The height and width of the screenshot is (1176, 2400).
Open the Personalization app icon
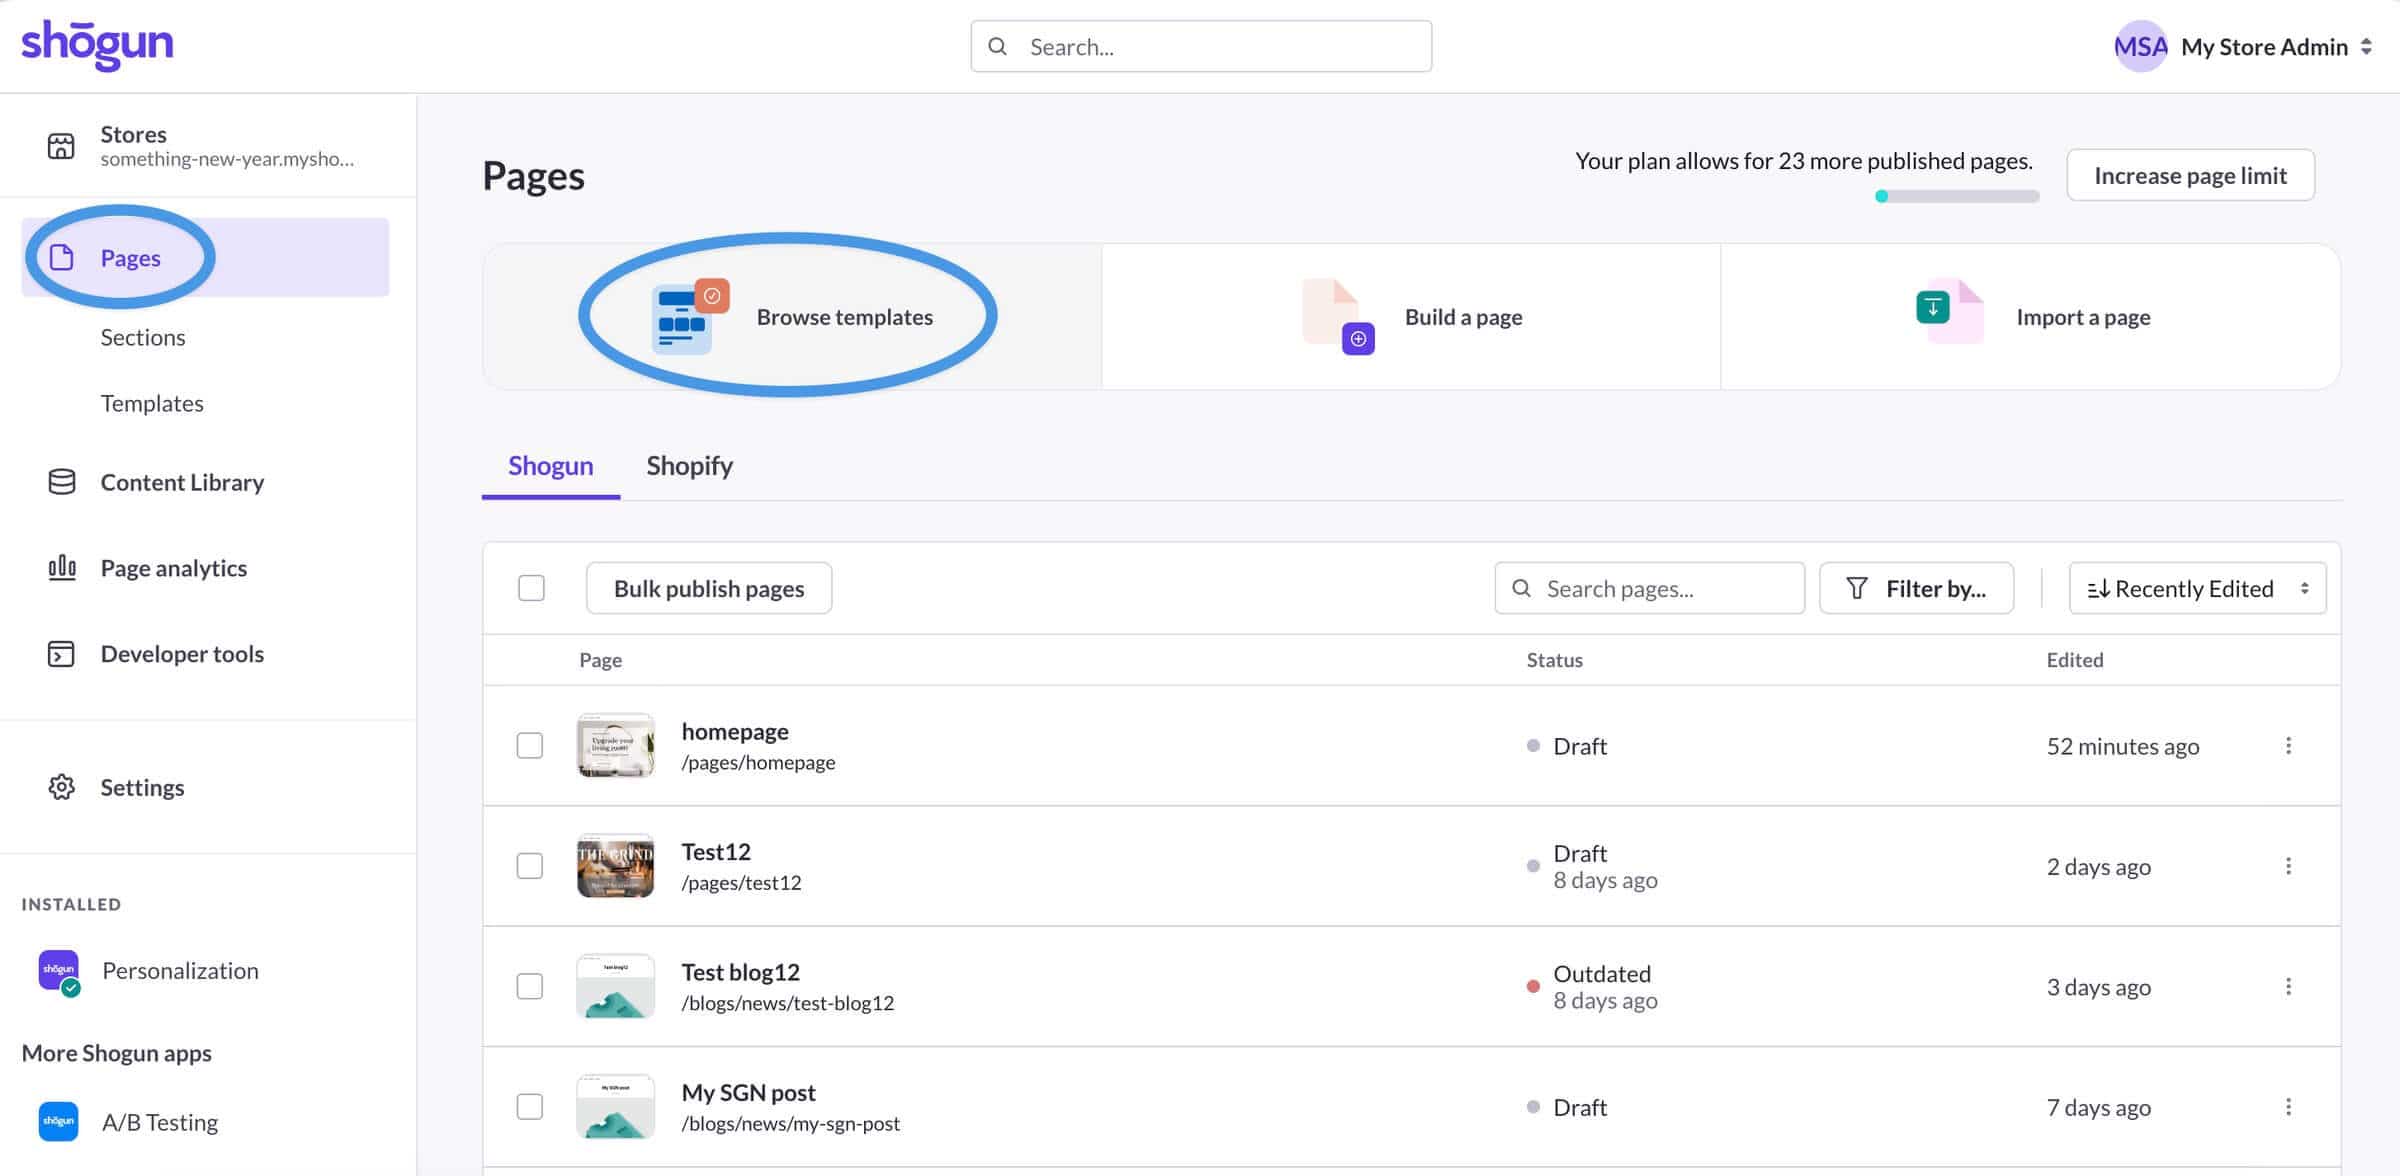[x=59, y=972]
